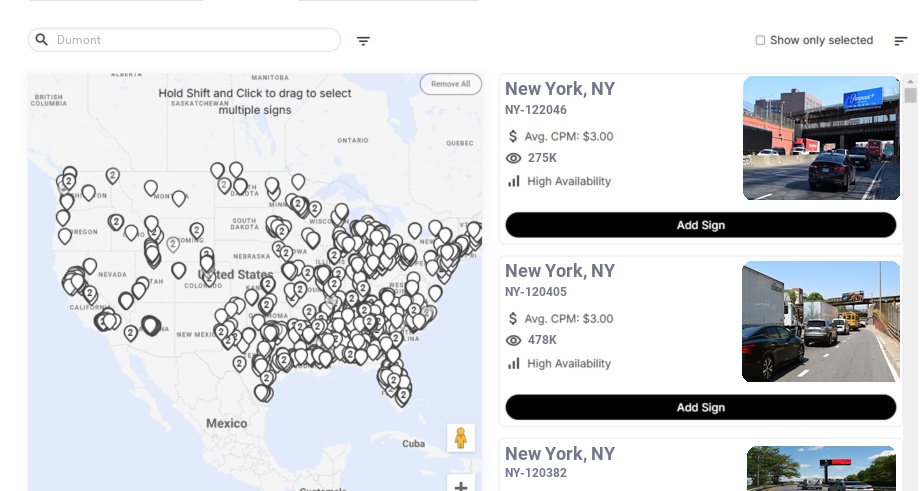The image size is (920, 491).
Task: Open the NY-120405 traffic photo
Action: [x=821, y=321]
